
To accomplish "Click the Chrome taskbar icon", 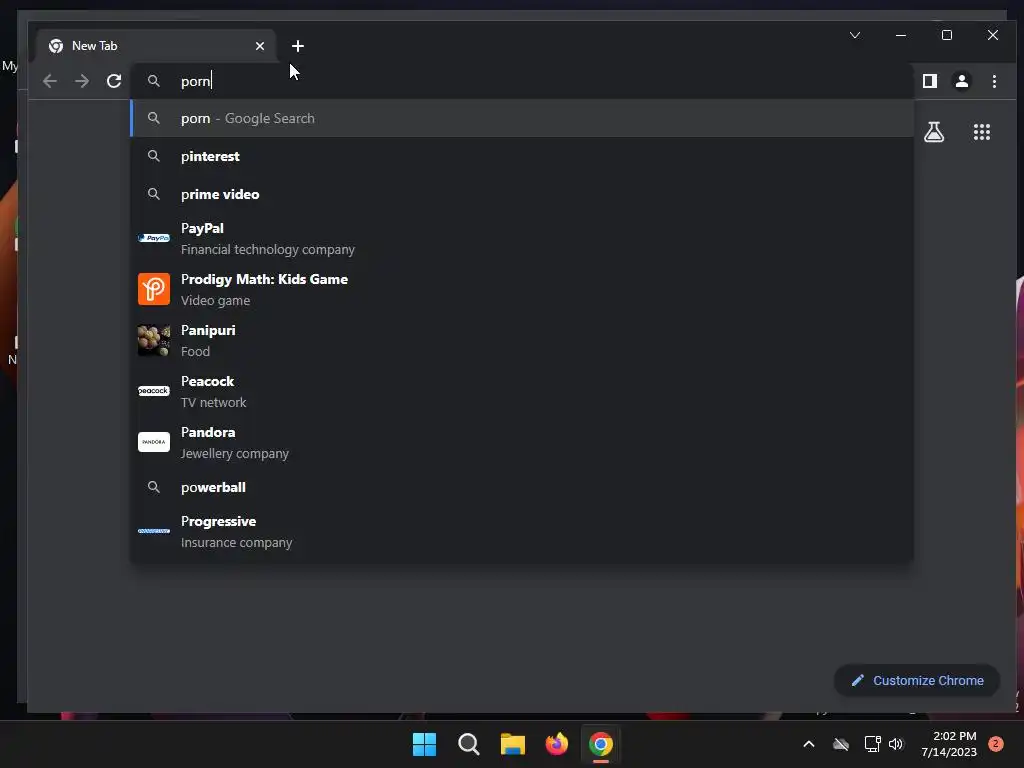I will (601, 744).
